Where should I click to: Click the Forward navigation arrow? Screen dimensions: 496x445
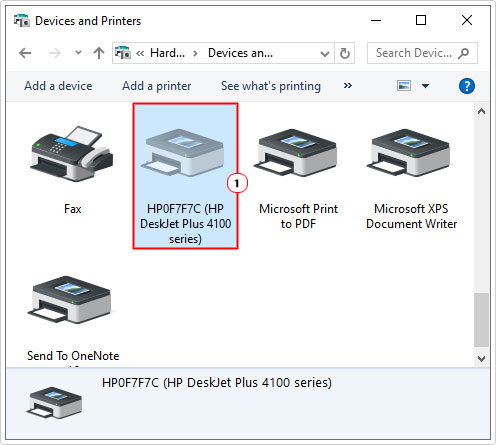(x=55, y=53)
